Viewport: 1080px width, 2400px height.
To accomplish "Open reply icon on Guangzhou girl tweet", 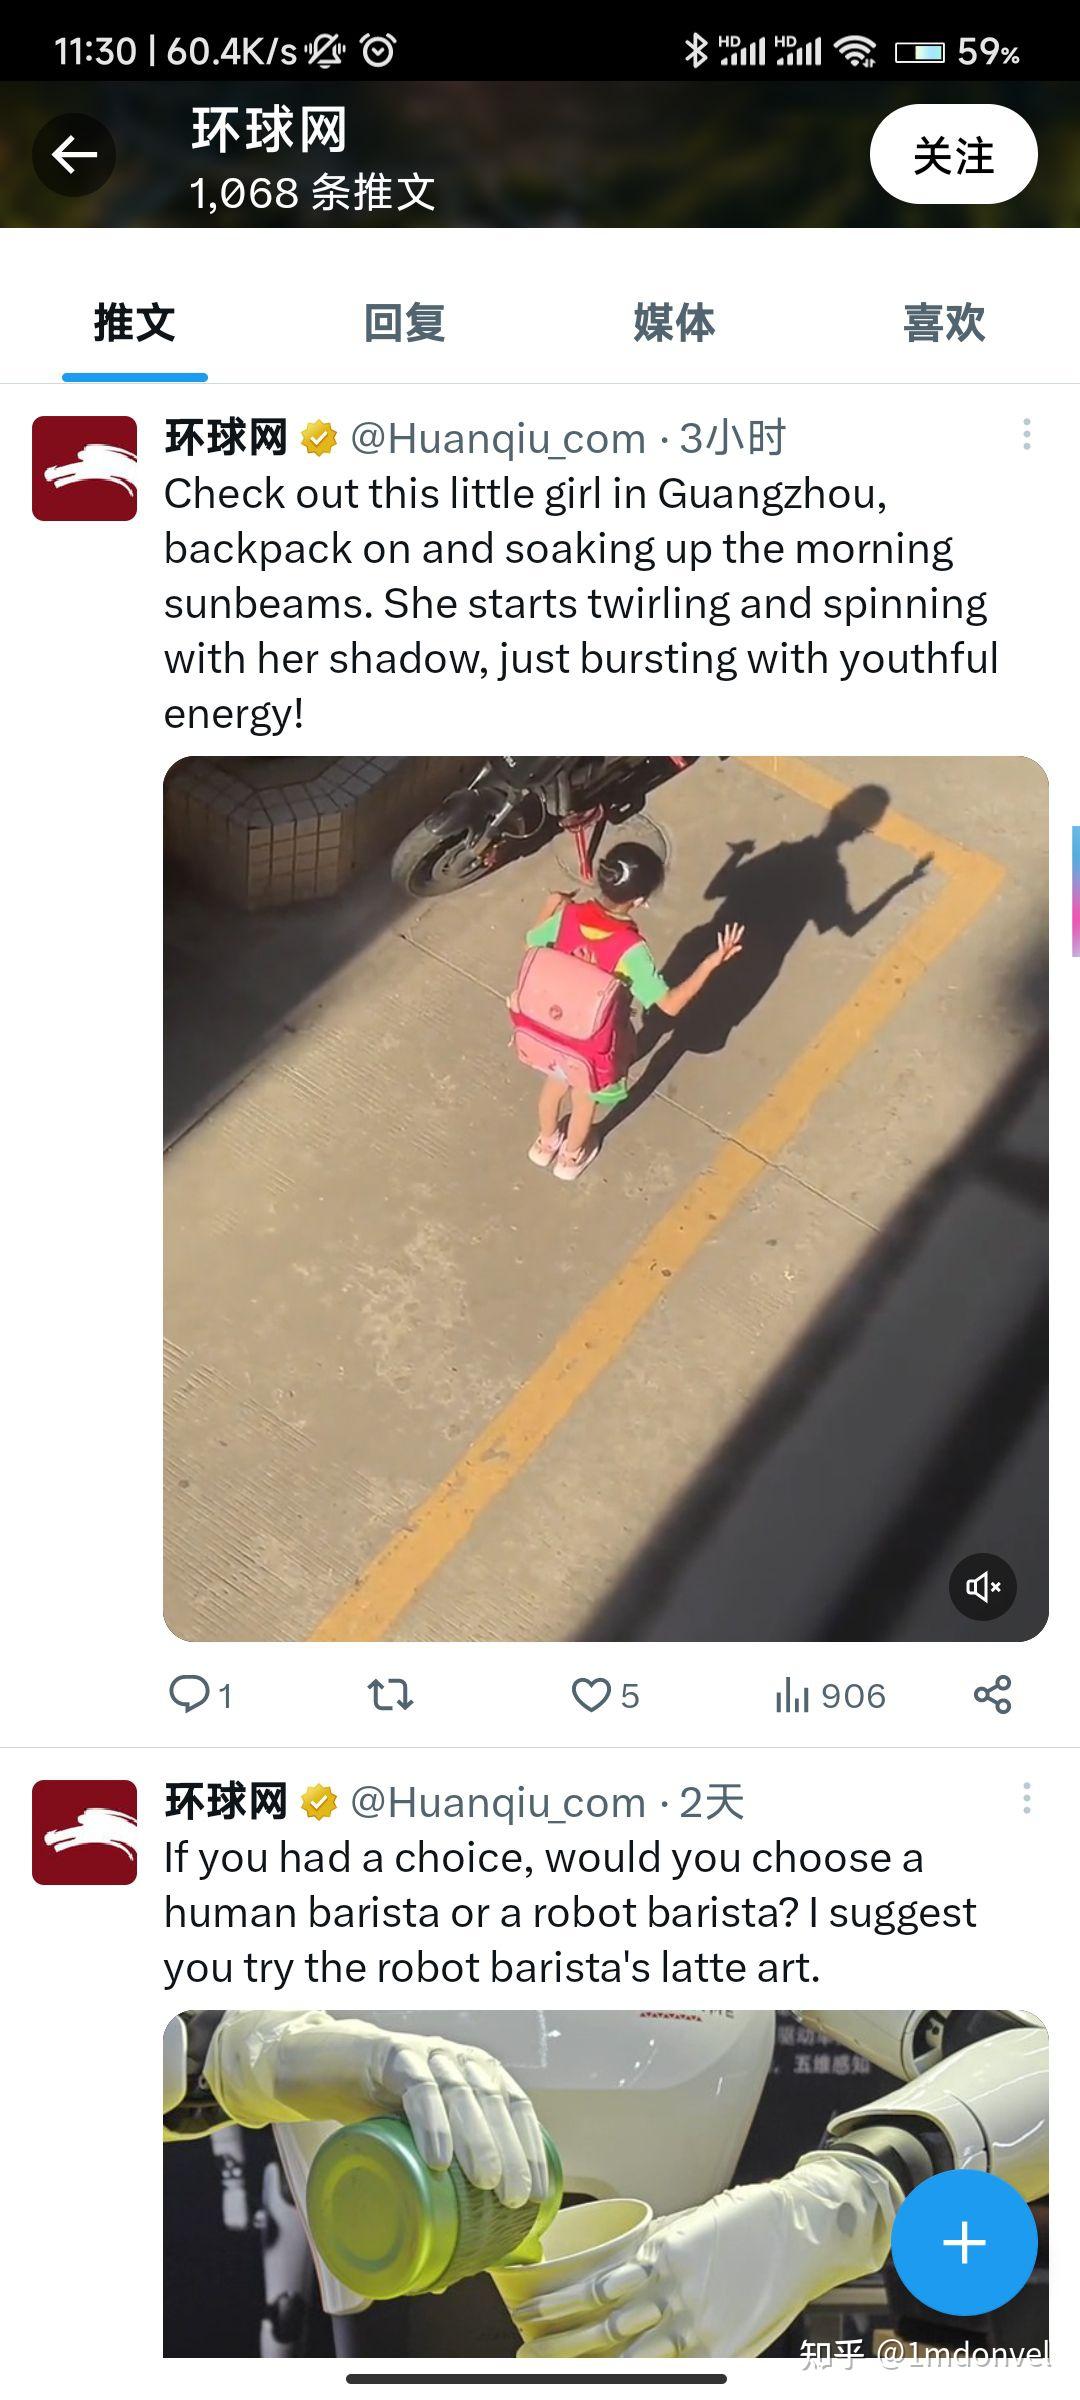I will click(x=189, y=1694).
